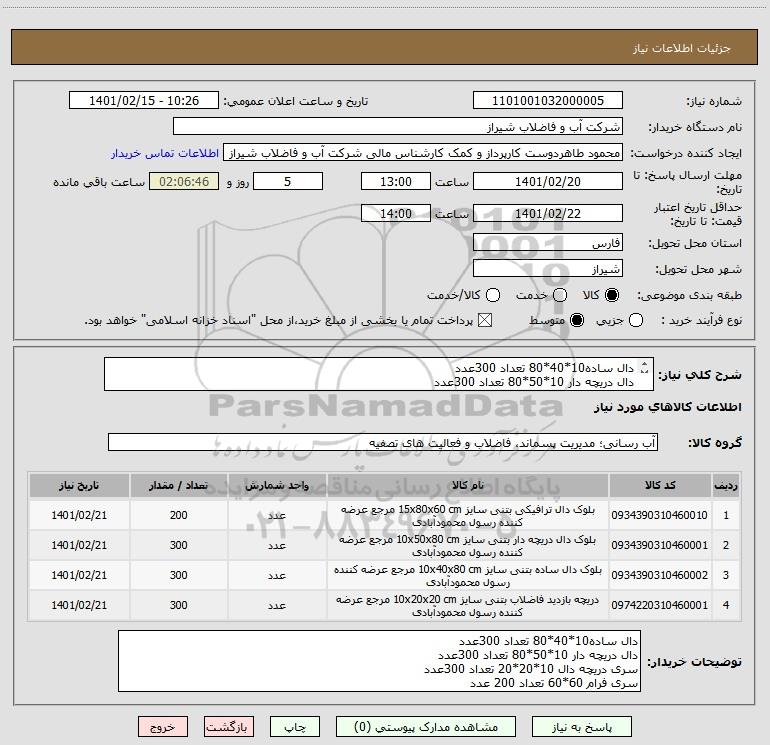Click the واحد شمارش column header
The width and height of the screenshot is (770, 745).
tap(277, 485)
